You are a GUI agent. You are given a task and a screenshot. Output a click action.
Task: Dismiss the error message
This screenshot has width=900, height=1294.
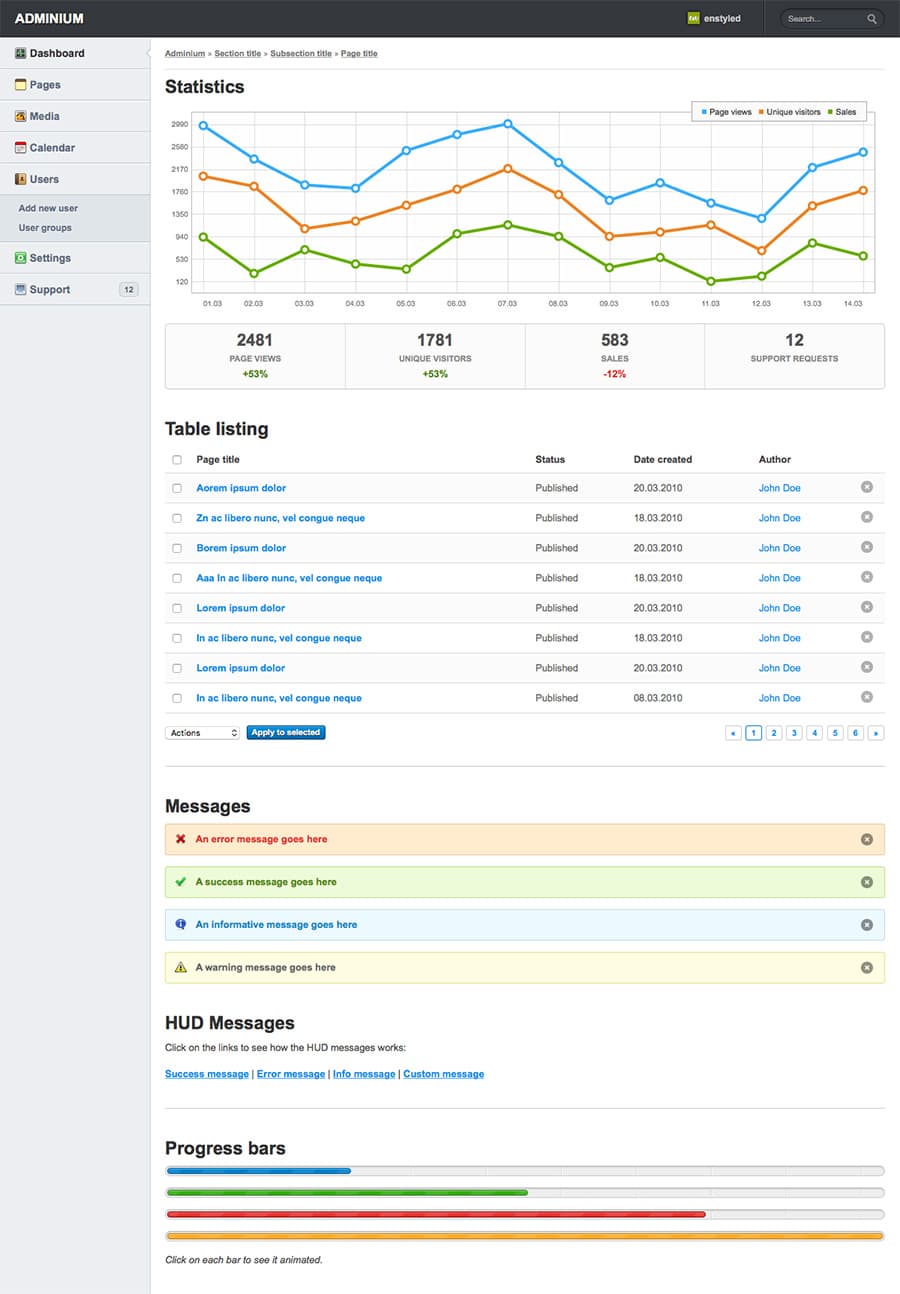[867, 839]
